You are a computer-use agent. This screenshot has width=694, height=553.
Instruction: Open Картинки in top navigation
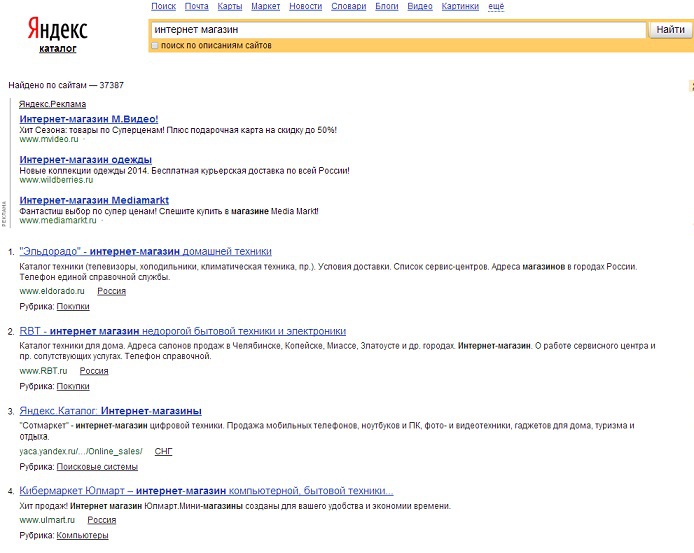(x=460, y=6)
